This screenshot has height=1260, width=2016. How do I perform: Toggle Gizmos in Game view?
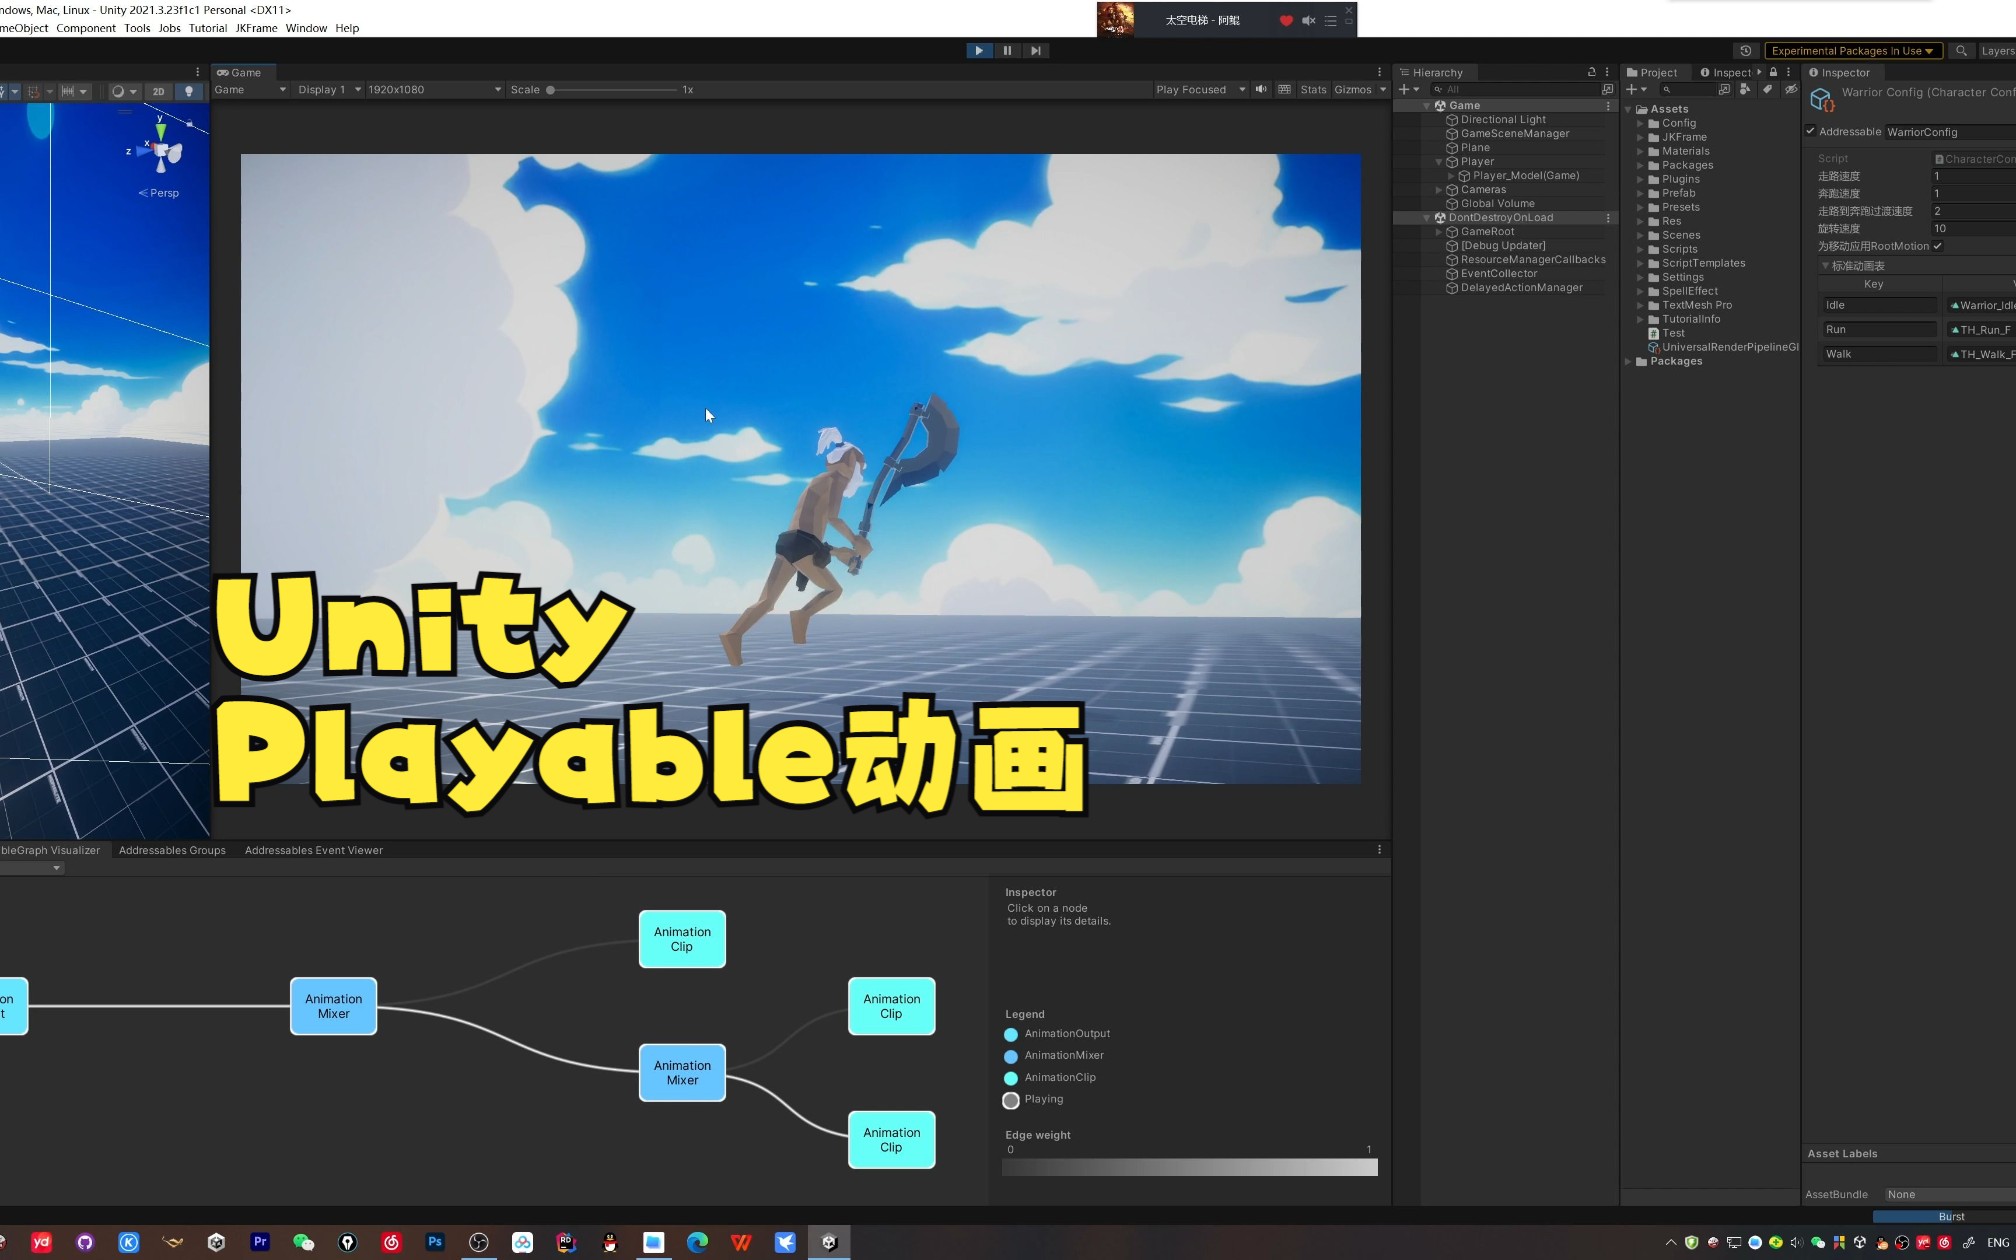pos(1352,90)
